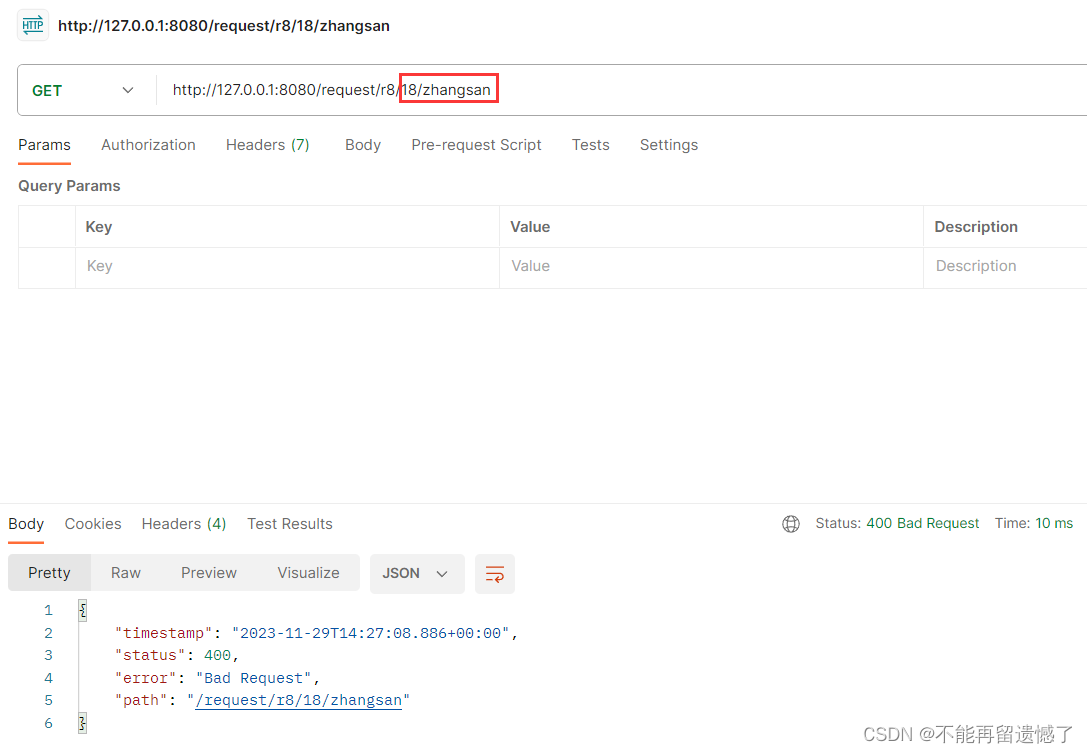
Task: Select the Preview view button
Action: pyautogui.click(x=209, y=573)
